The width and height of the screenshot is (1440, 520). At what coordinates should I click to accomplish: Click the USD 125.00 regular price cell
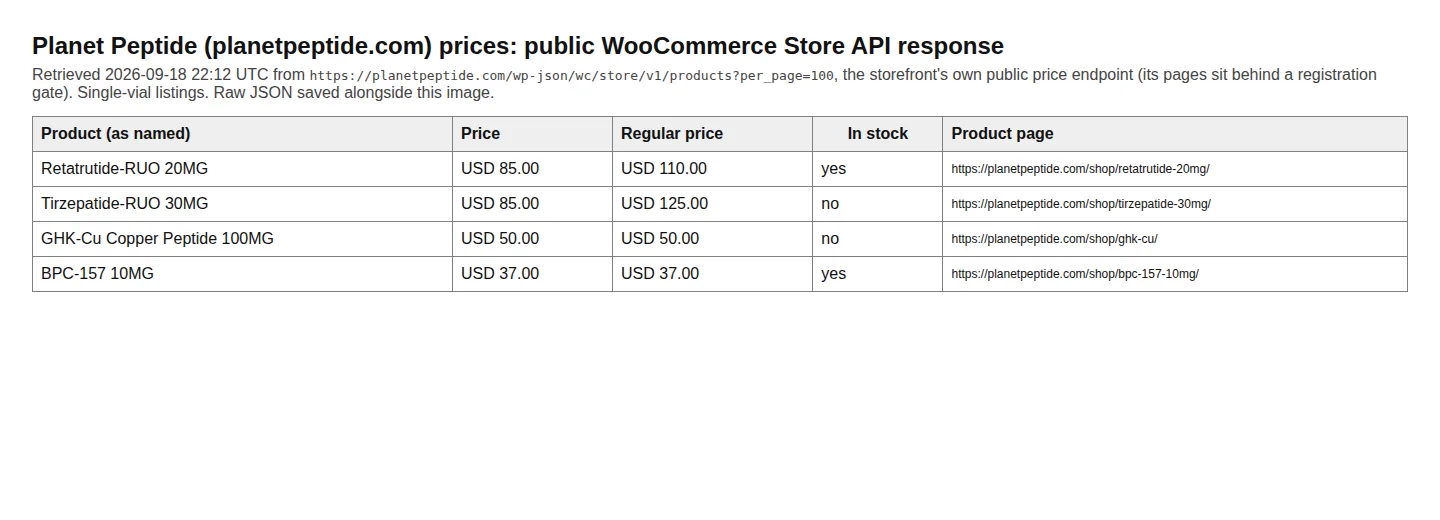pyautogui.click(x=712, y=204)
